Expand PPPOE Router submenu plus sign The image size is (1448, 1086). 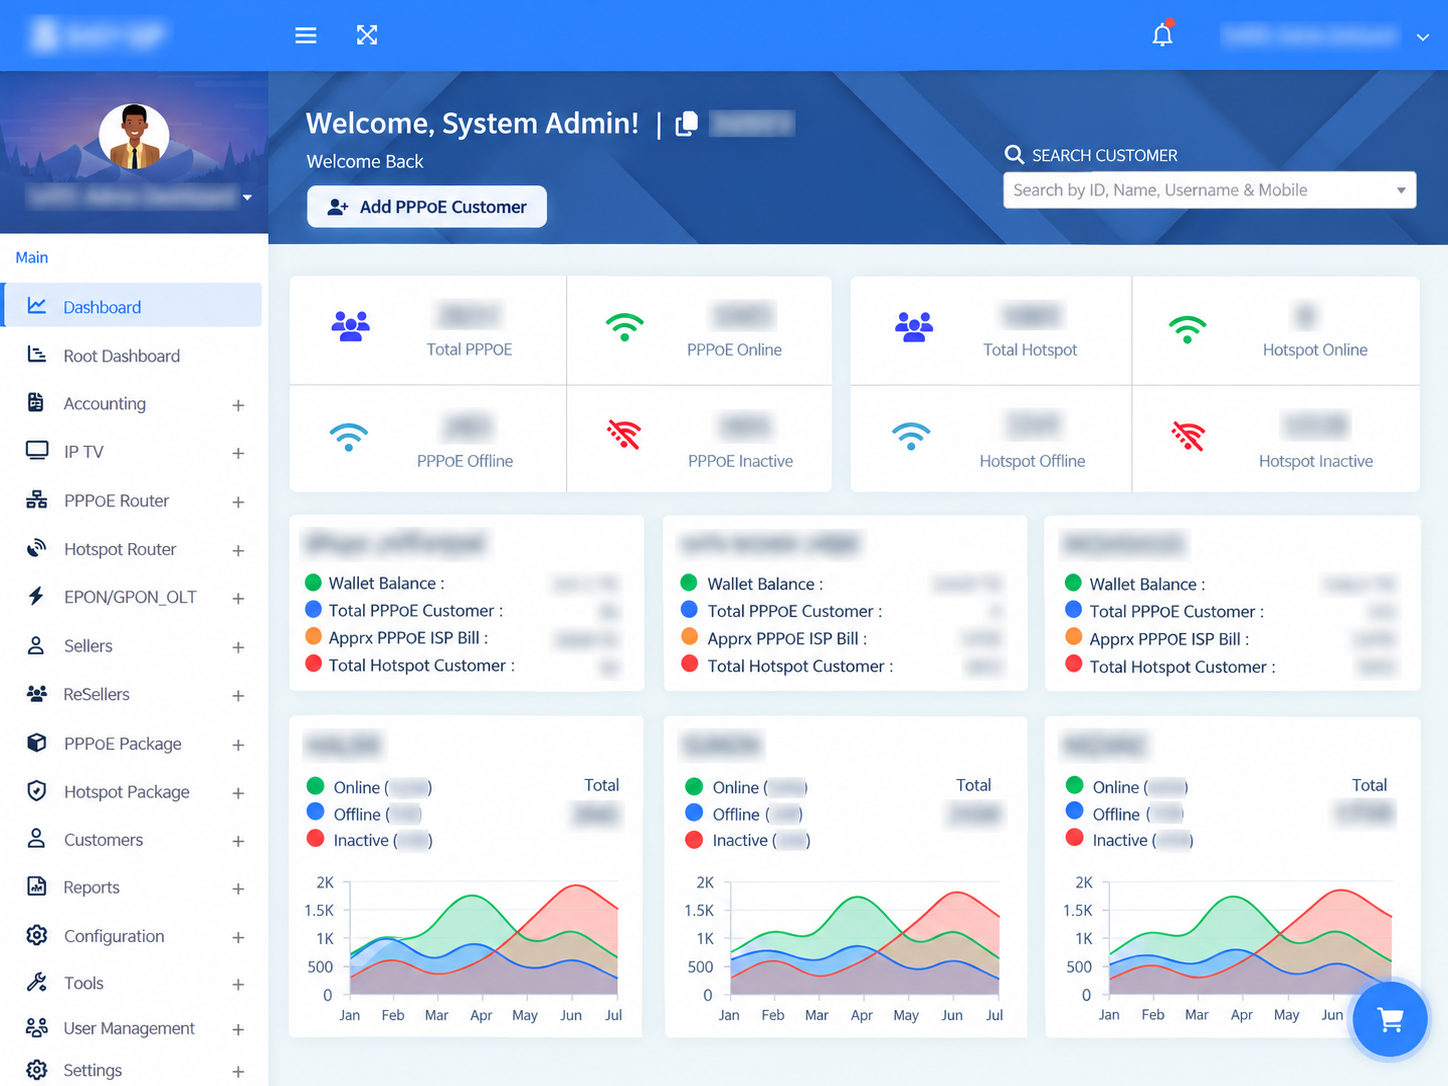[x=238, y=502]
